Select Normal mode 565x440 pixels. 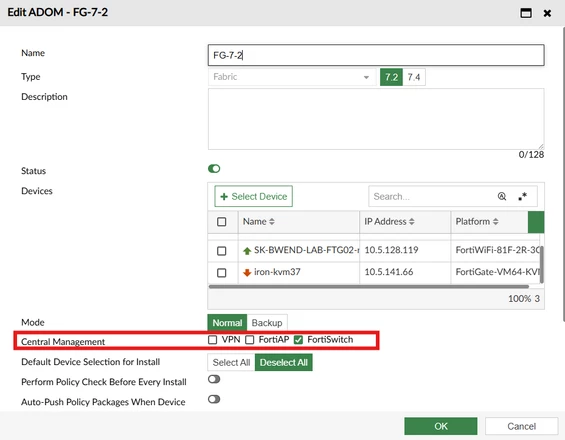pos(227,323)
